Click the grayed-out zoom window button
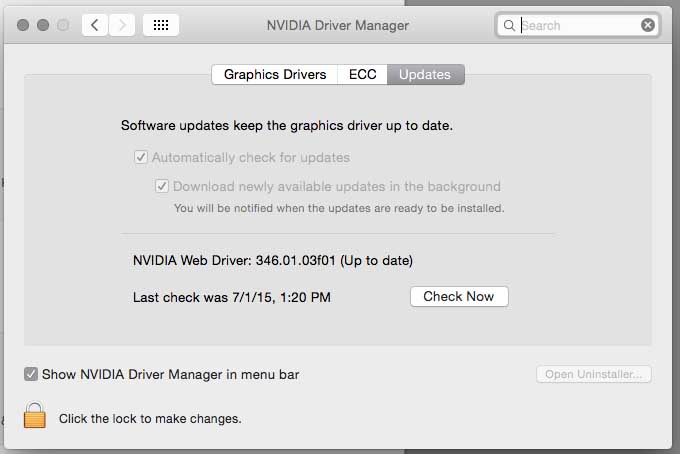The width and height of the screenshot is (680, 454). 62,25
